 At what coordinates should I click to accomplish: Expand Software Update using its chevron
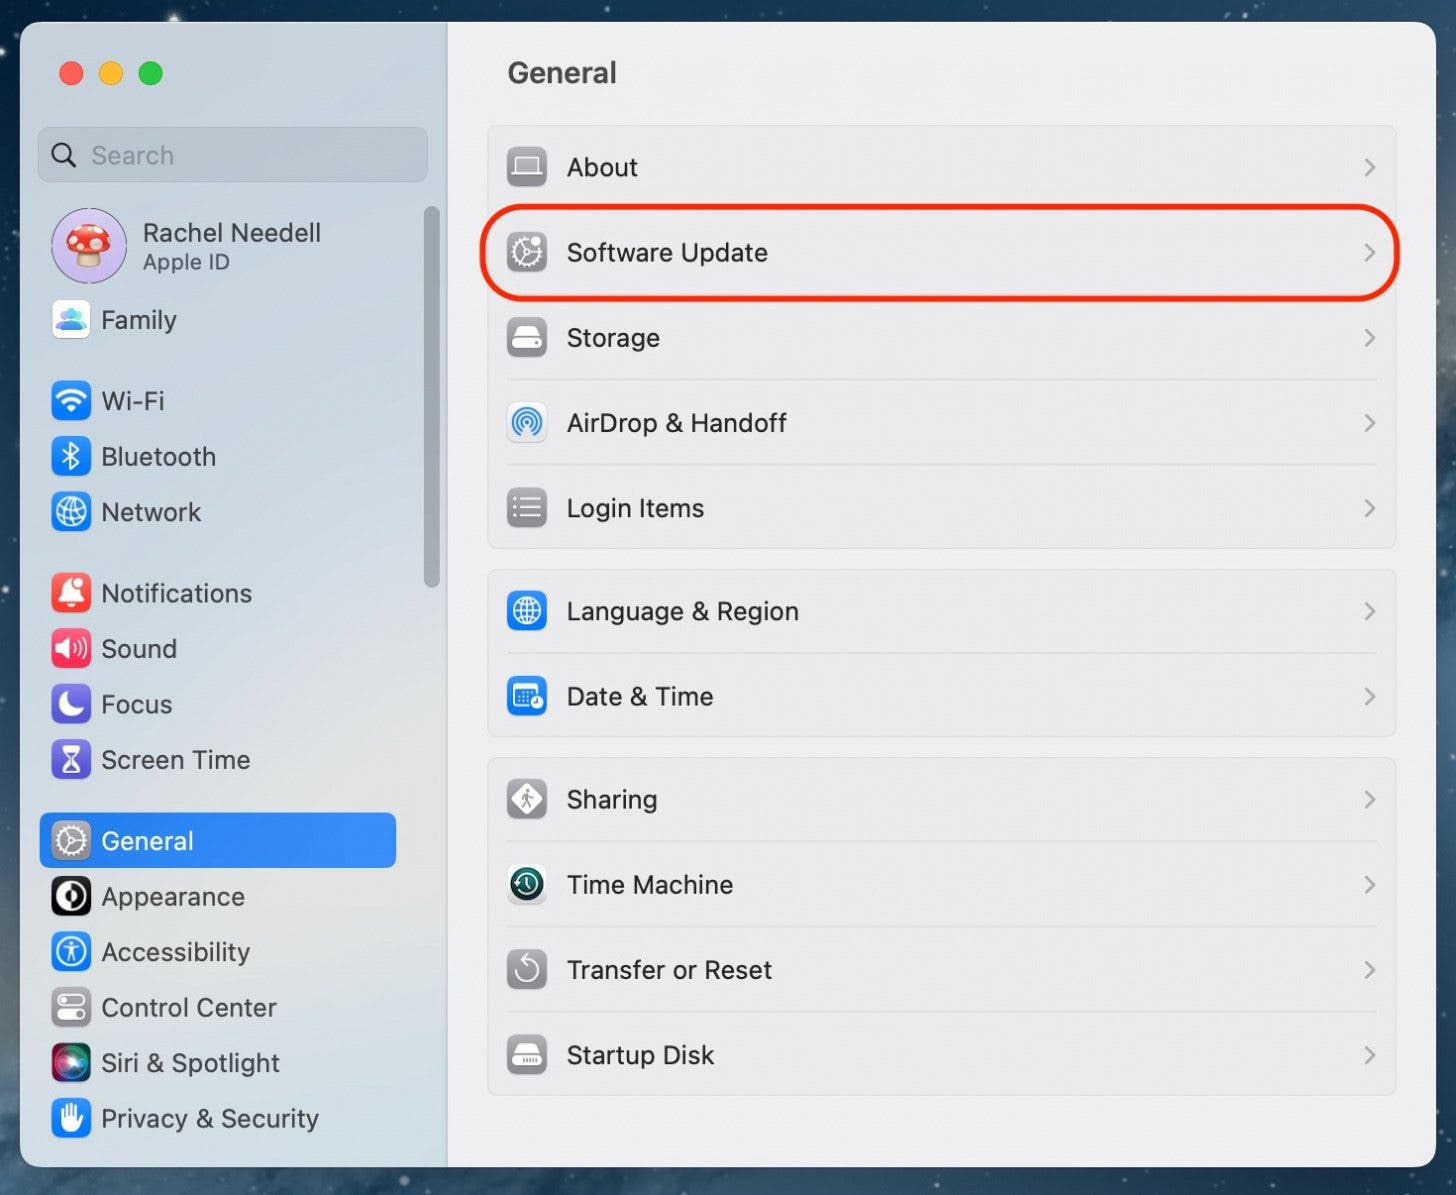click(x=1369, y=253)
